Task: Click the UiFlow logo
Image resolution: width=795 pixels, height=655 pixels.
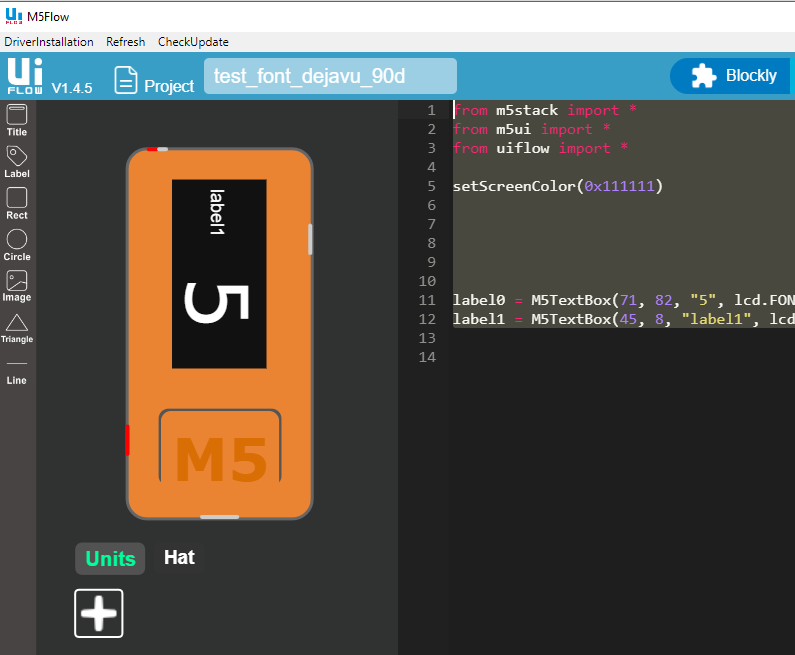Action: [x=24, y=76]
